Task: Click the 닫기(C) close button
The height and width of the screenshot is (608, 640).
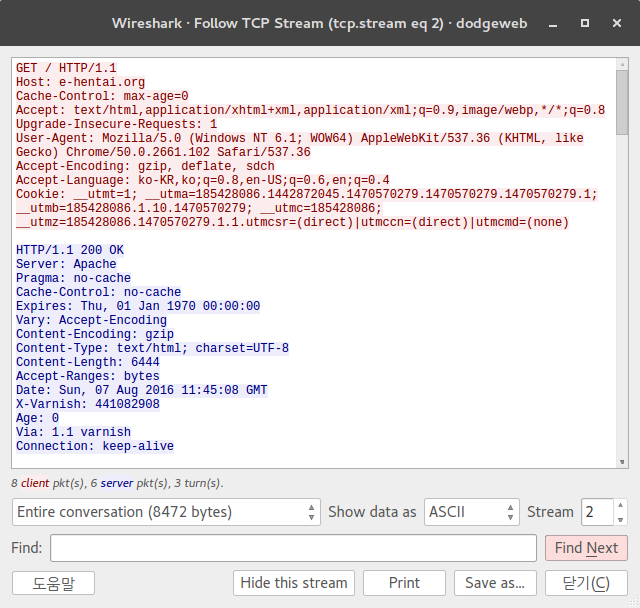Action: tap(586, 583)
